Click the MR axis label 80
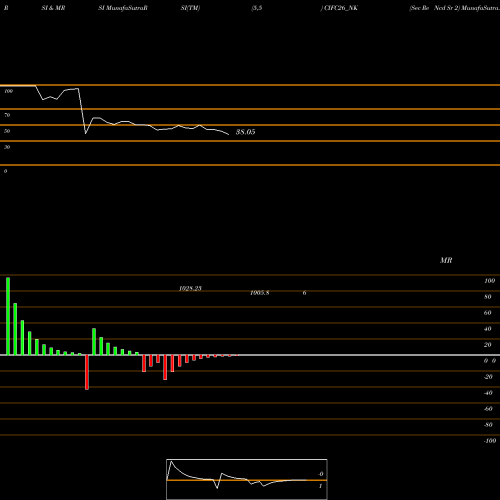Image resolution: width=500 pixels, height=500 pixels. coord(487,297)
